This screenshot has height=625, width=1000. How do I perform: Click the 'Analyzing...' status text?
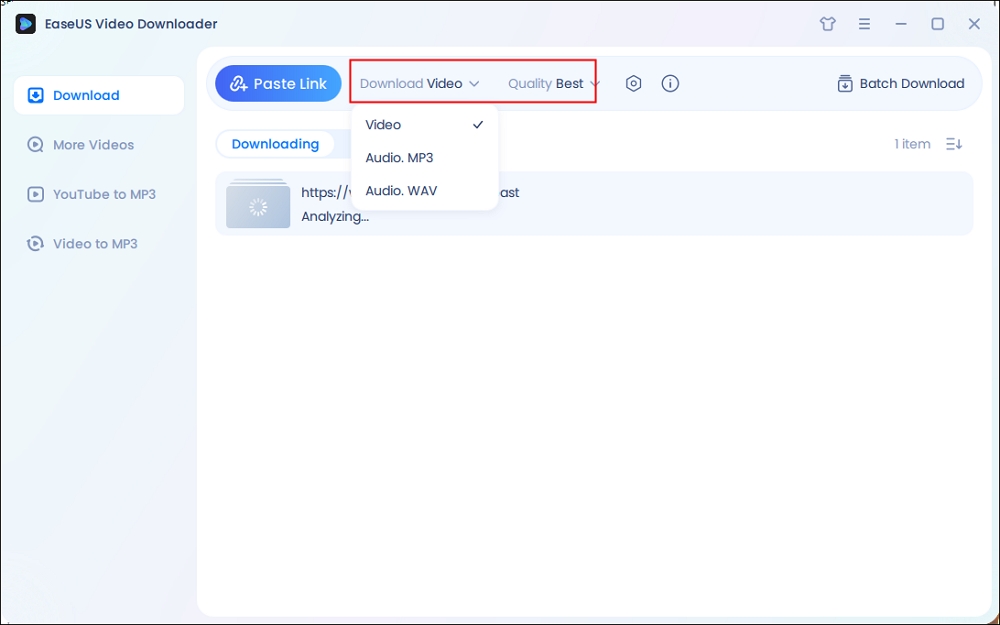pyautogui.click(x=335, y=217)
